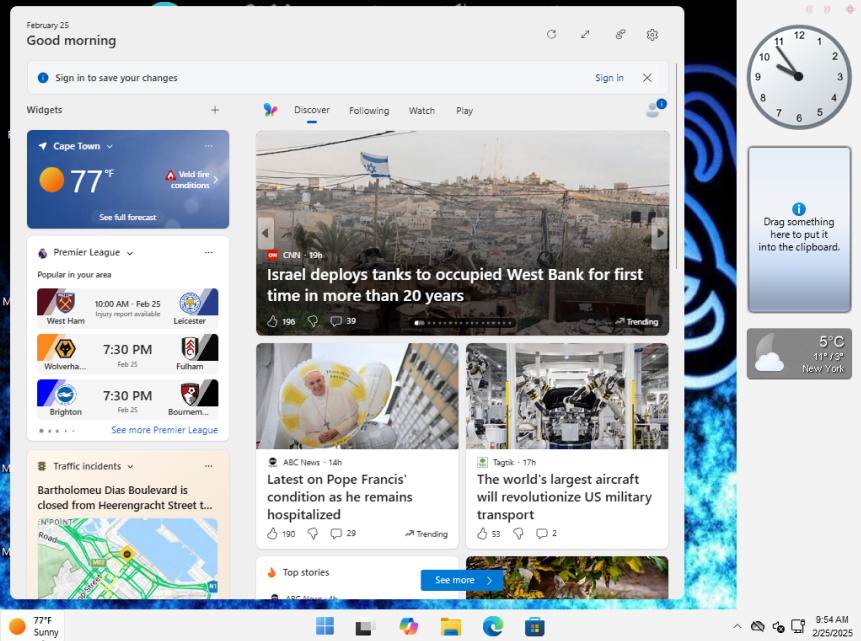Open West Ham vs Leicester match
The height and width of the screenshot is (641, 861).
127,308
